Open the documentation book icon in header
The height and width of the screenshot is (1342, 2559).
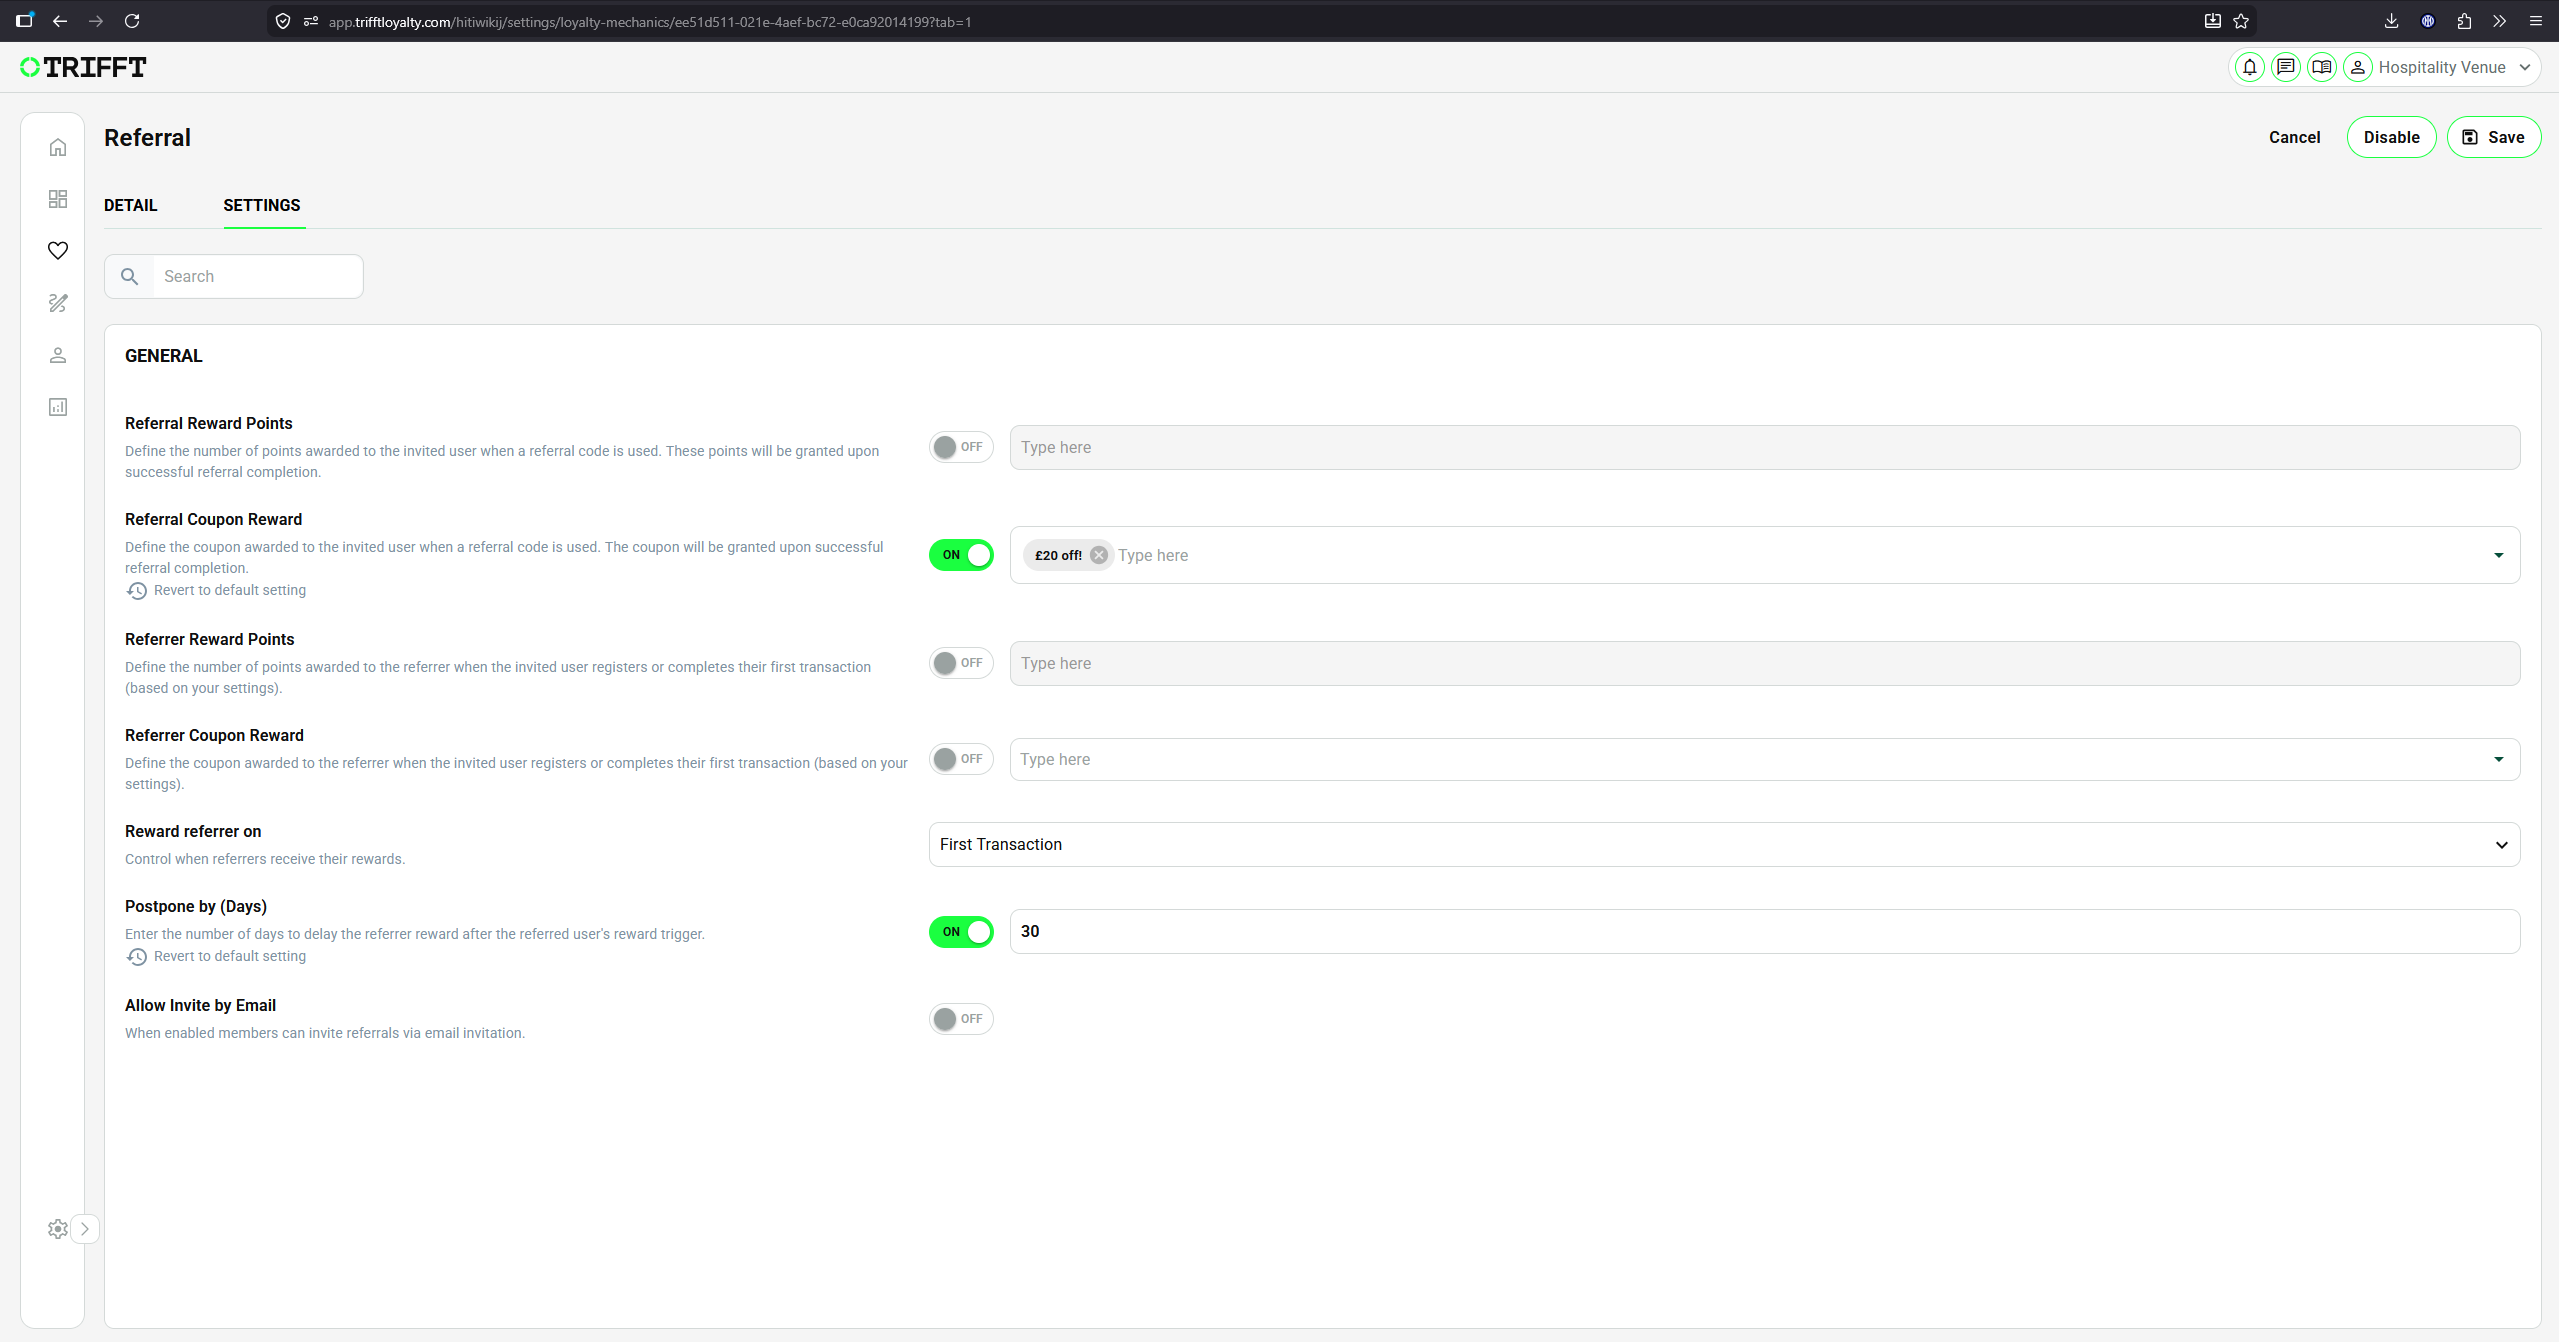pos(2322,67)
